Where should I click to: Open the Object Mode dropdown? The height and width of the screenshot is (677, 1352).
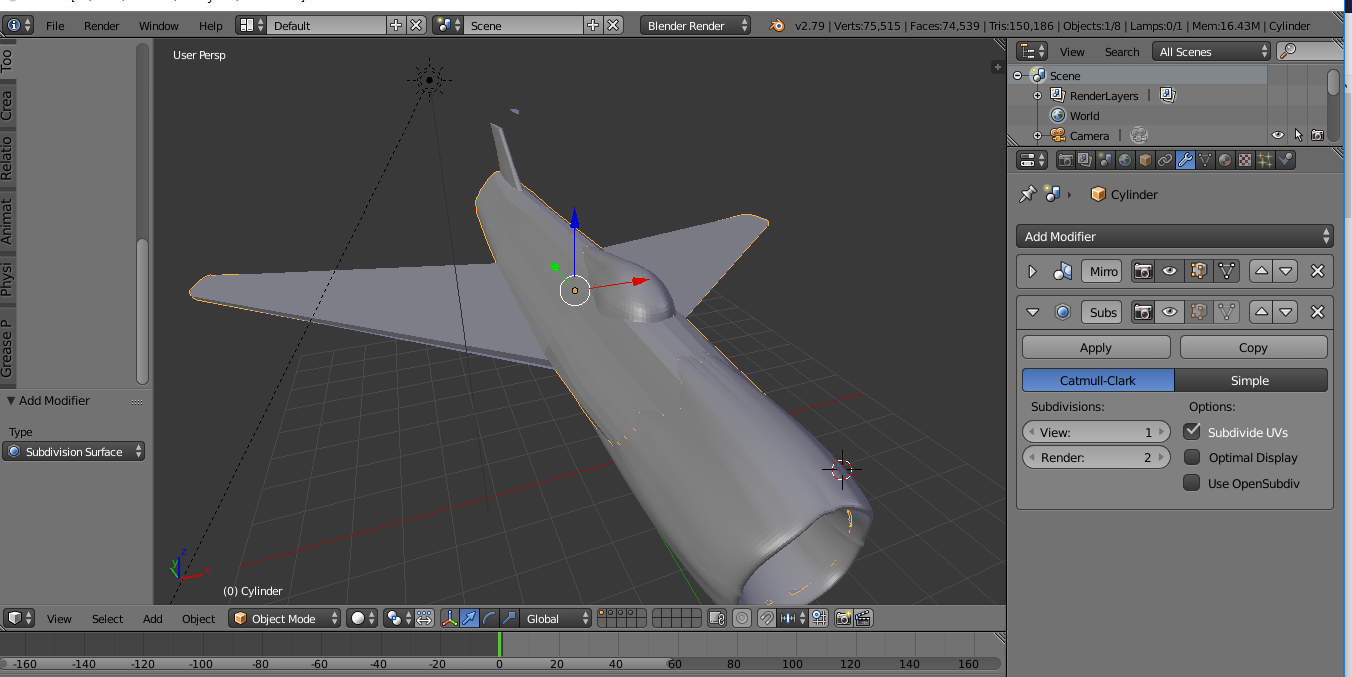pos(284,618)
